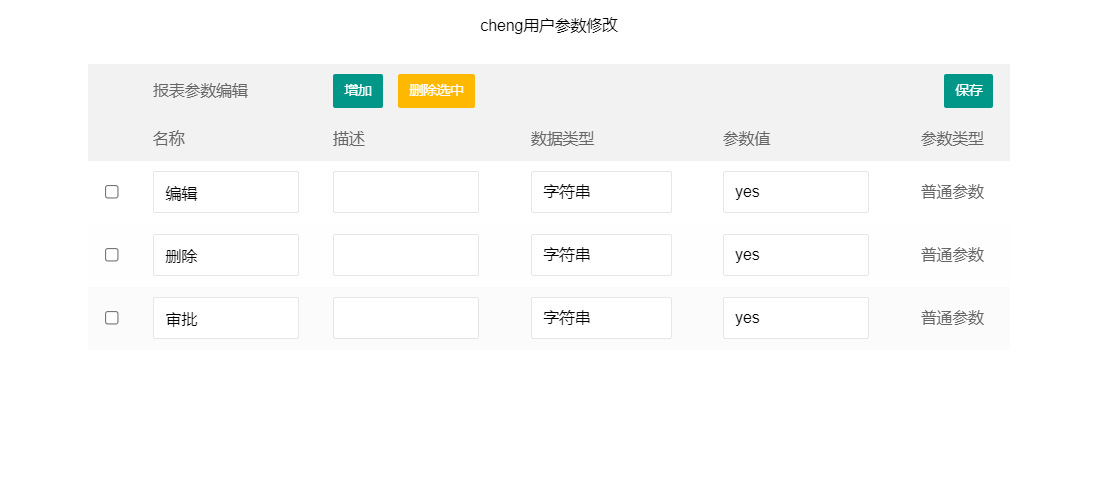Click the name field containing 审批

tap(225, 318)
